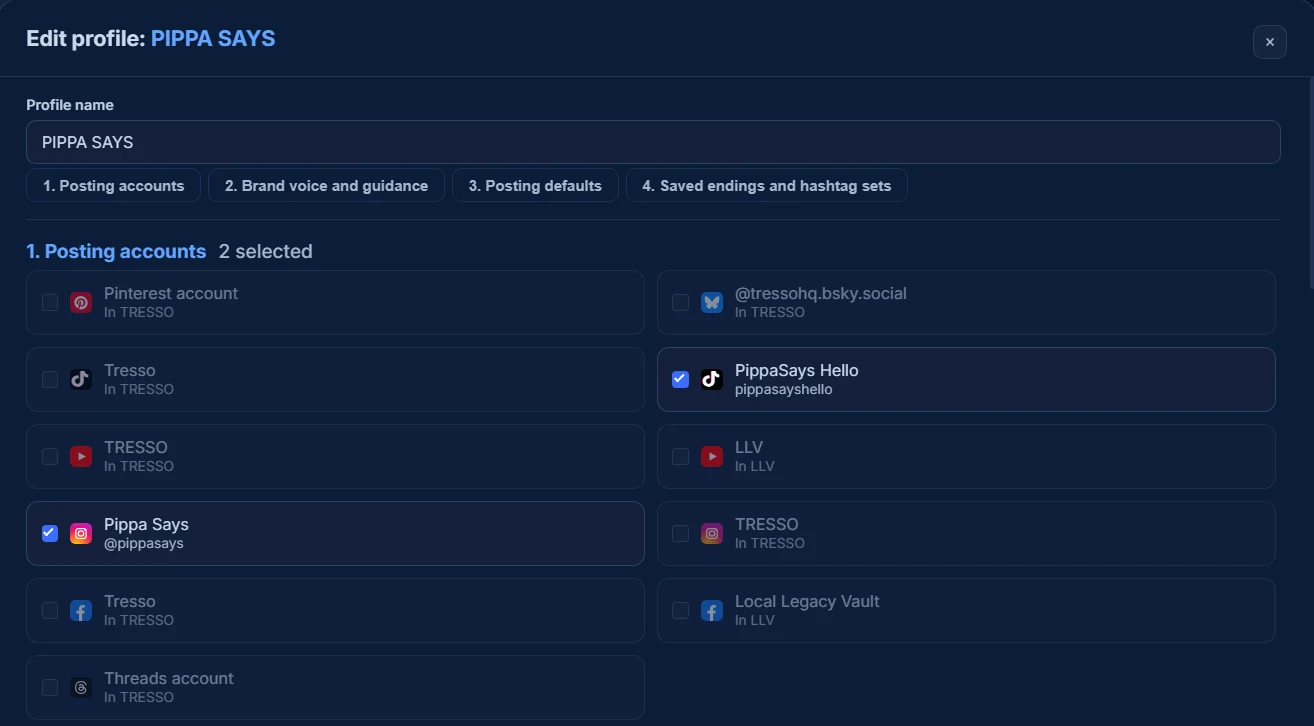Click the 'Threads account' name text
This screenshot has height=726, width=1314.
coord(169,678)
